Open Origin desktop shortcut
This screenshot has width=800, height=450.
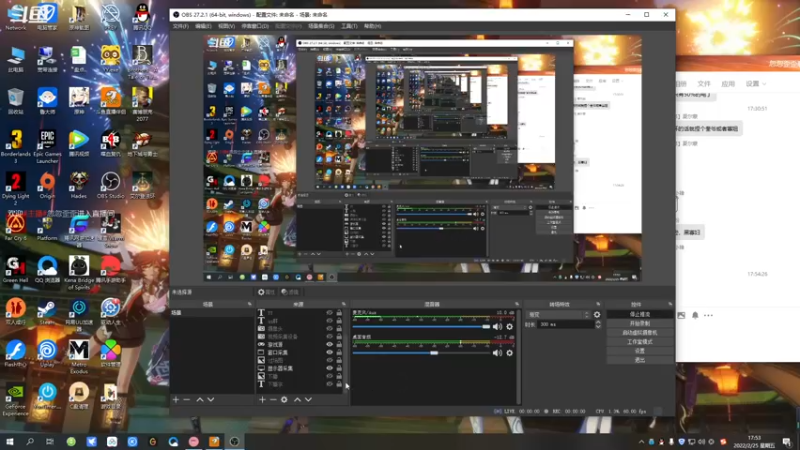tap(47, 186)
